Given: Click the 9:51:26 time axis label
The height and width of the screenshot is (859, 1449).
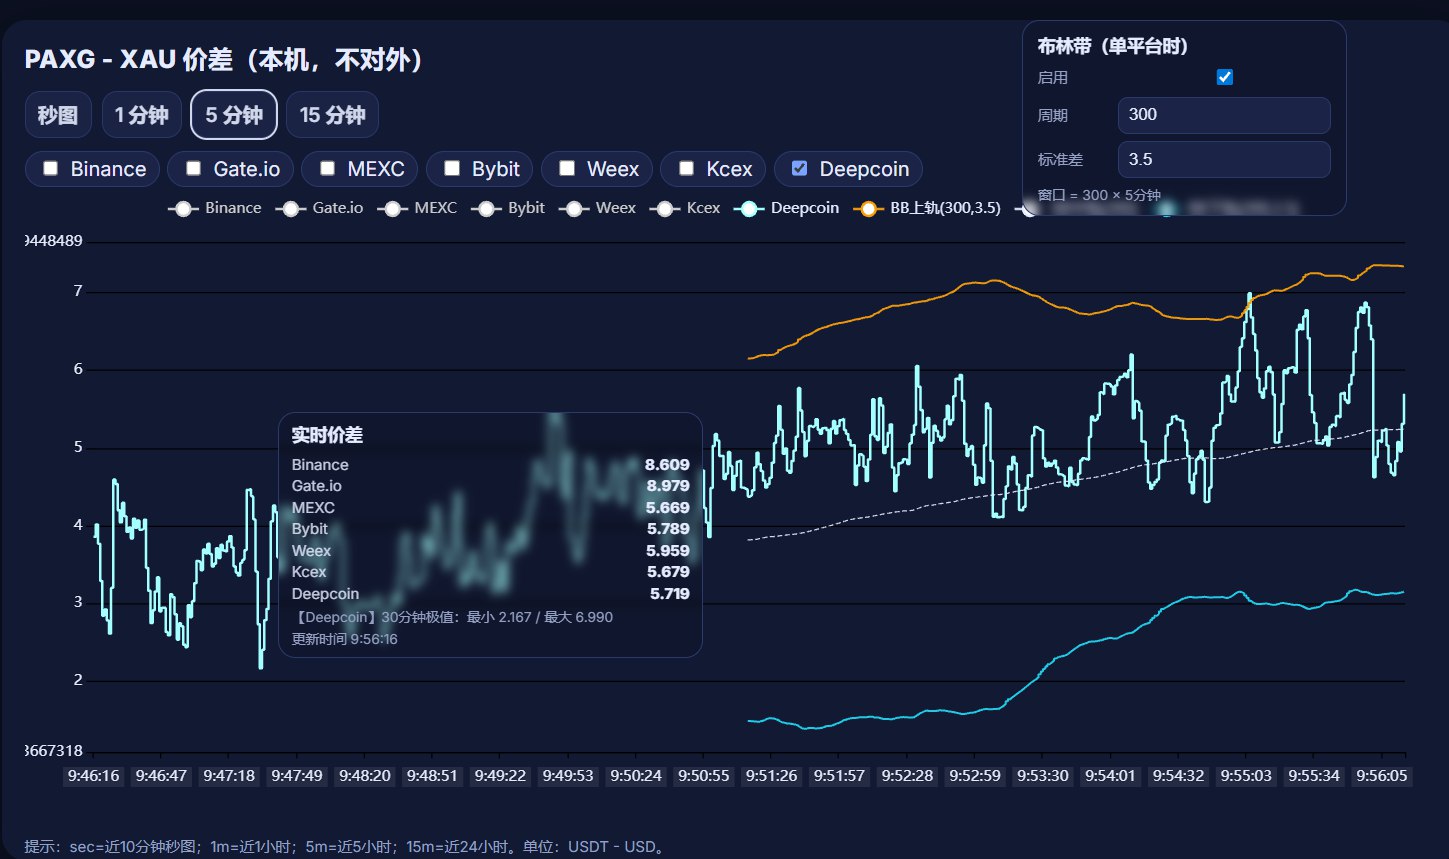Looking at the screenshot, I should [771, 776].
